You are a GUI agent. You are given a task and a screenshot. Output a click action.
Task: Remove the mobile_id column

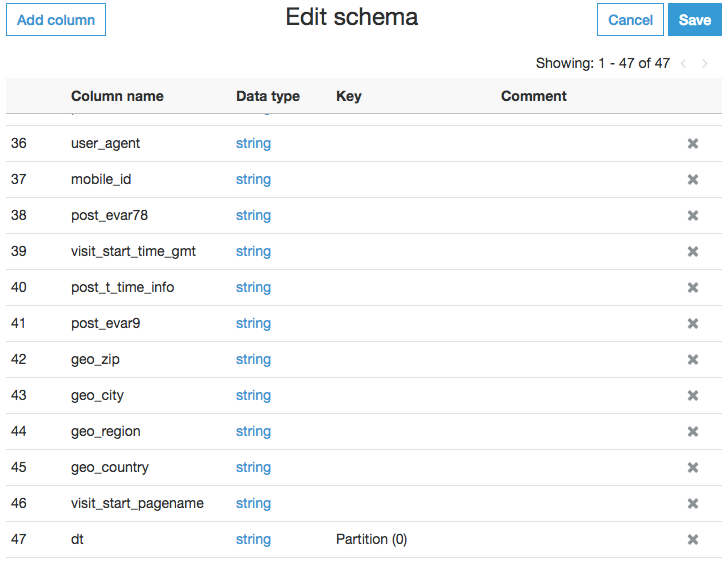(x=692, y=180)
